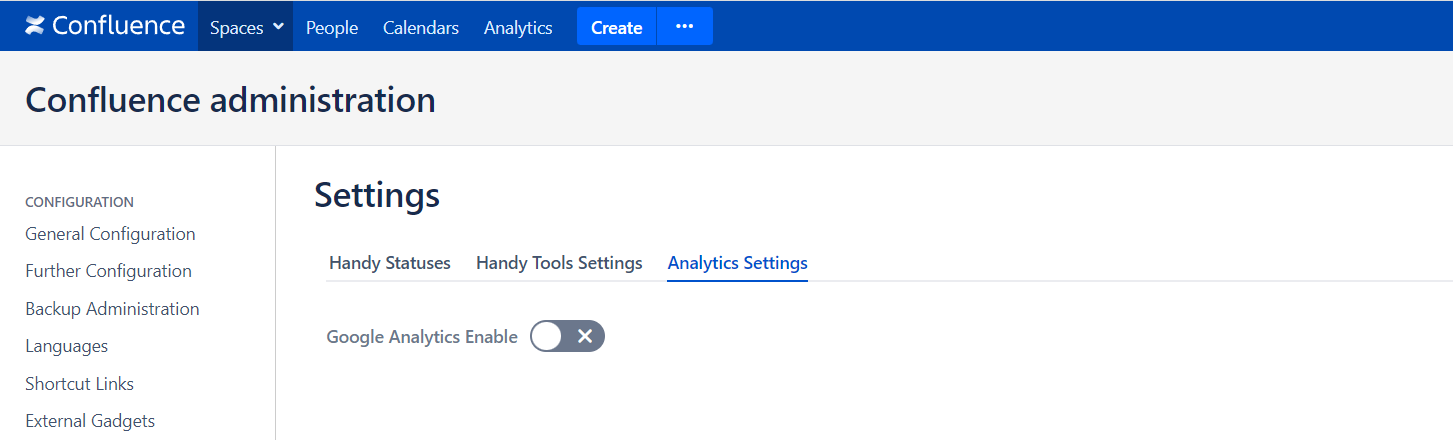Click the CONFIGURATION section header
Image resolution: width=1453 pixels, height=440 pixels.
coord(79,202)
